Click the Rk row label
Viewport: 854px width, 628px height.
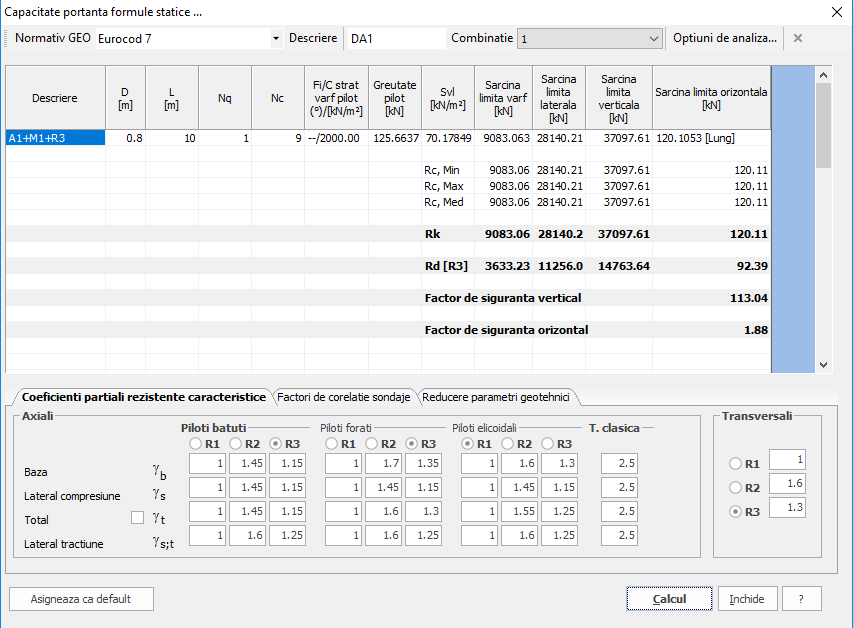click(432, 234)
